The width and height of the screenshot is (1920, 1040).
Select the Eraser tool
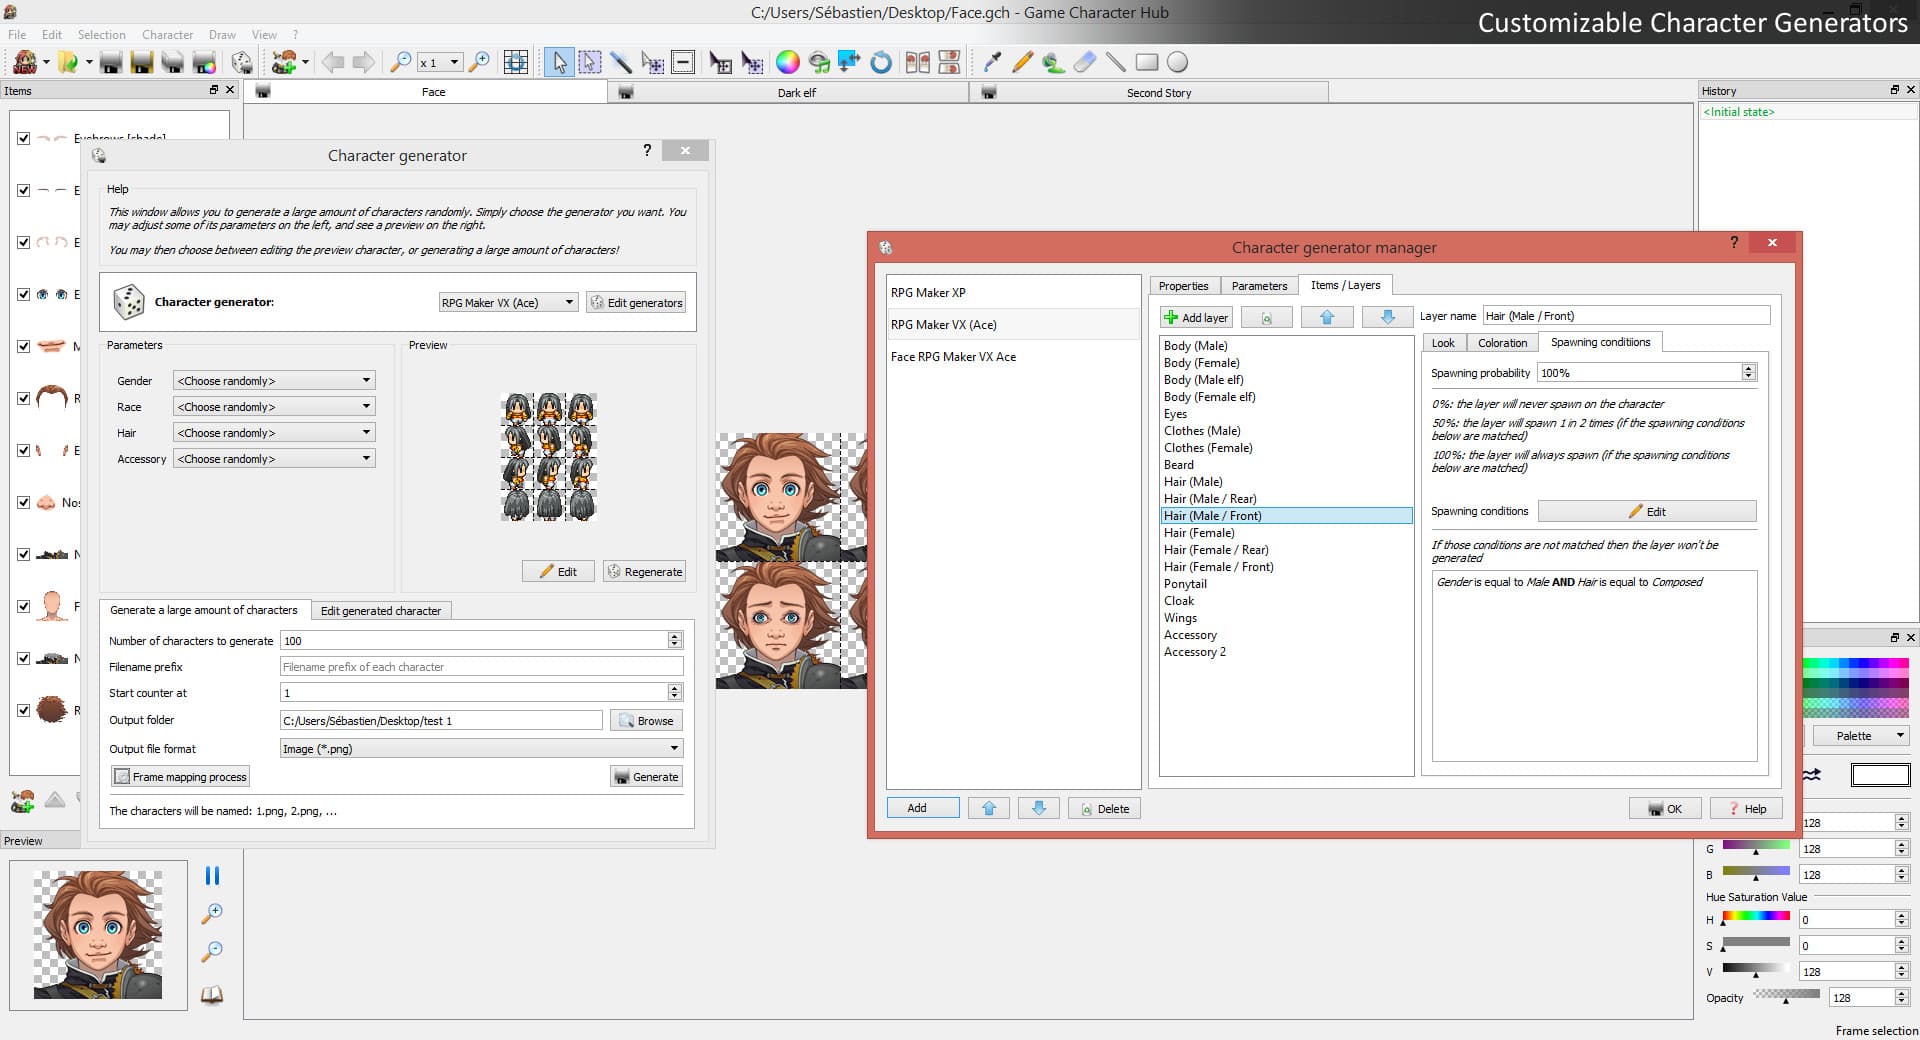coord(1084,62)
